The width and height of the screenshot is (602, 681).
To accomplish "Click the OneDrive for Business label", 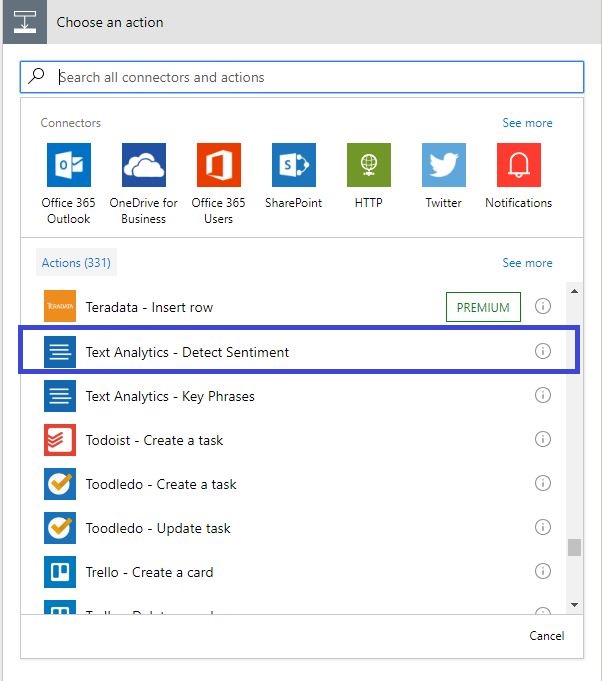I will click(144, 211).
